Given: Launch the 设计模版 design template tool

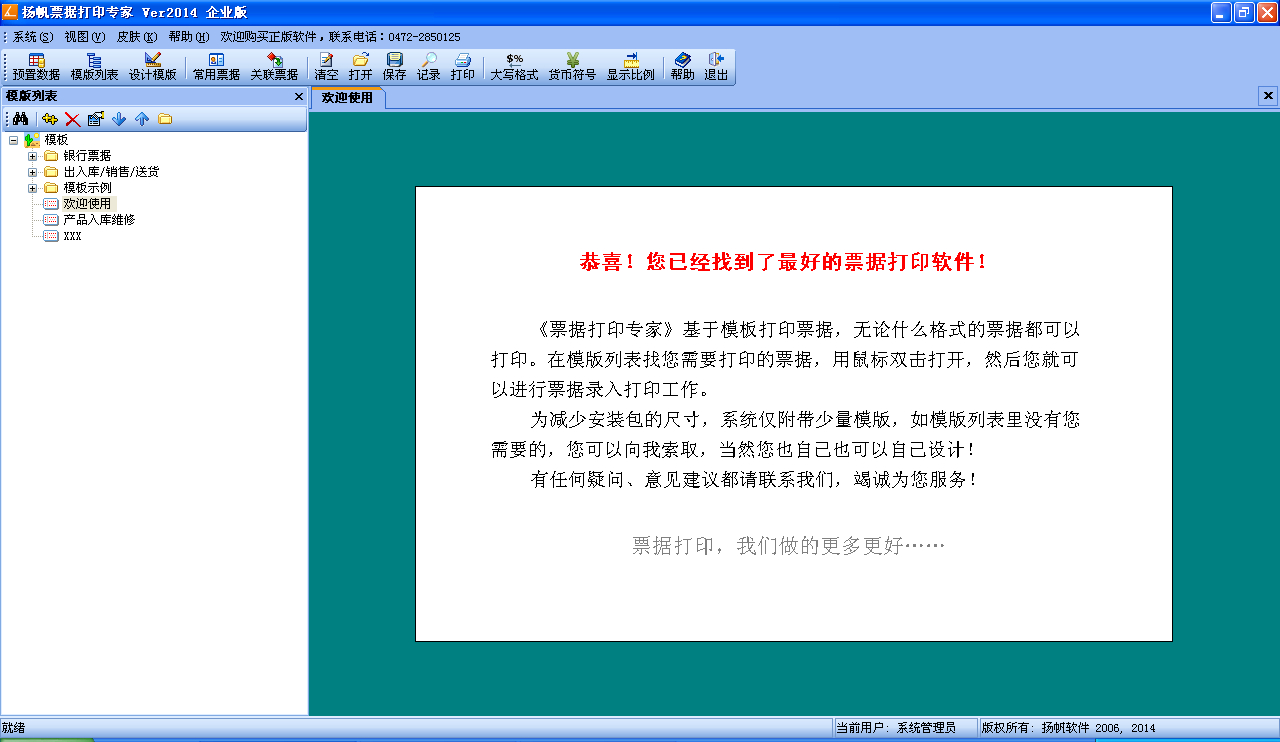Looking at the screenshot, I should (x=152, y=67).
